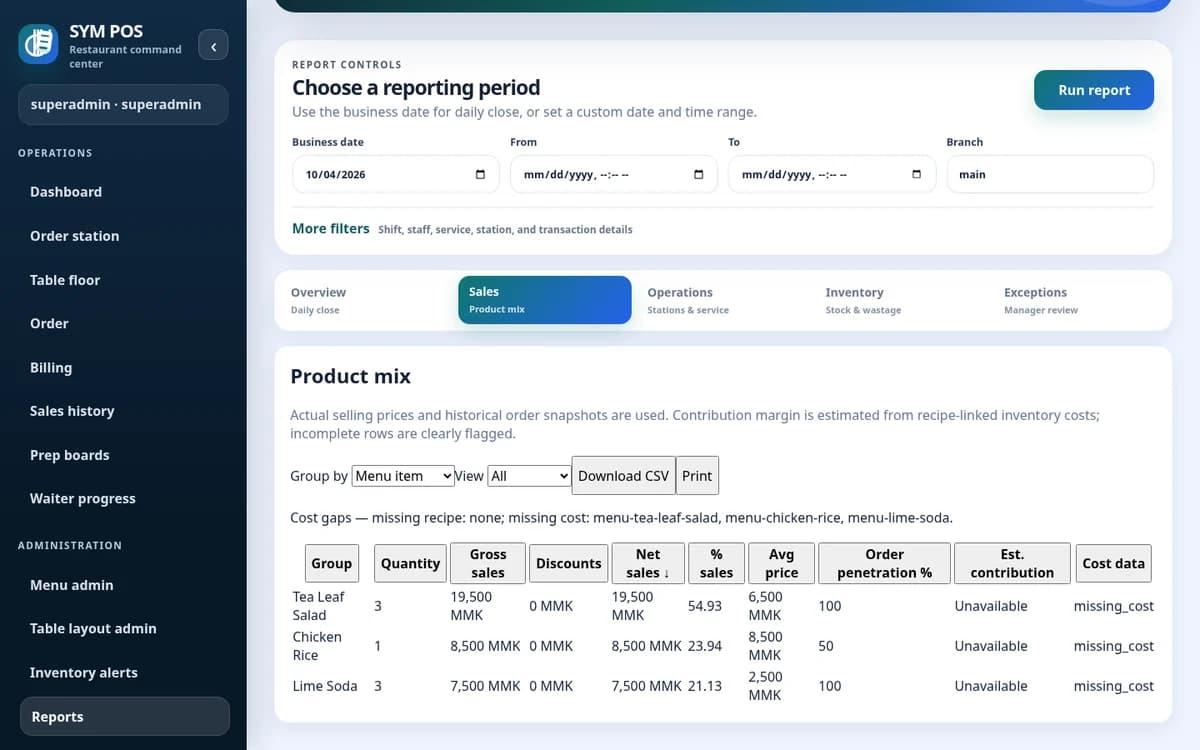Sort table by Quantity column header
This screenshot has width=1200, height=750.
tap(410, 563)
